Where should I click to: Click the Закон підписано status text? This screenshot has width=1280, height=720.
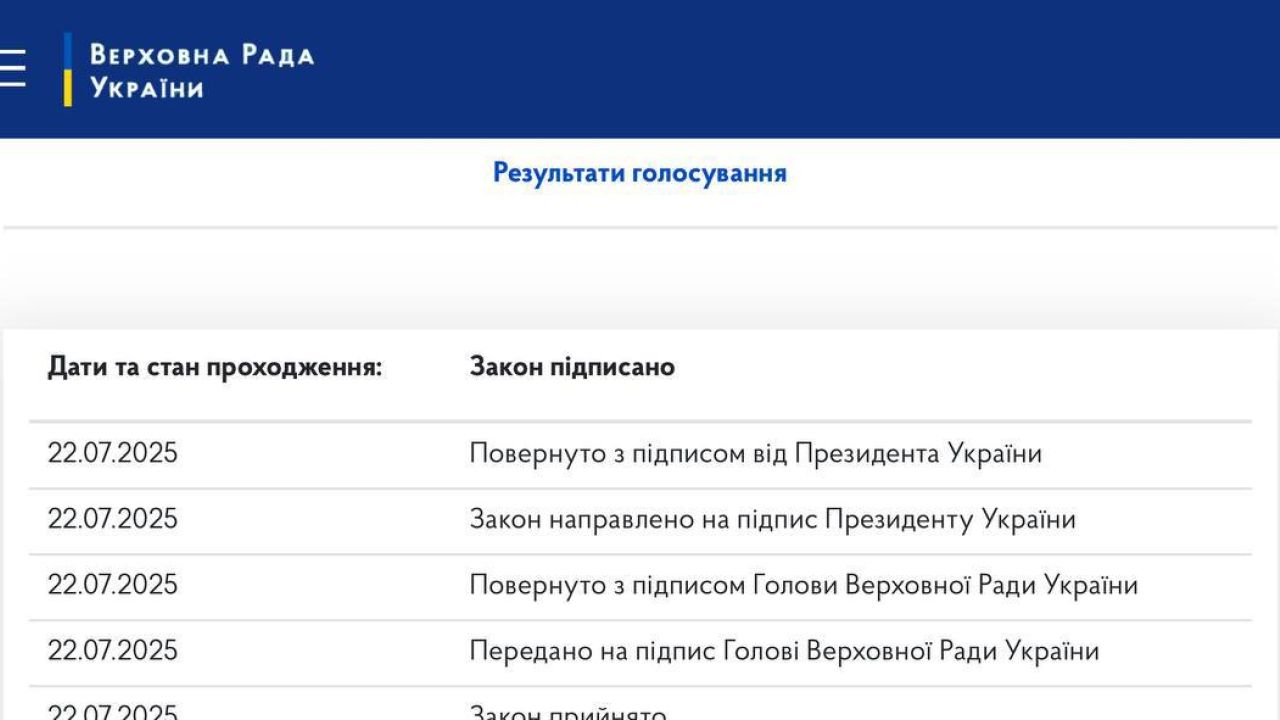[x=572, y=367]
